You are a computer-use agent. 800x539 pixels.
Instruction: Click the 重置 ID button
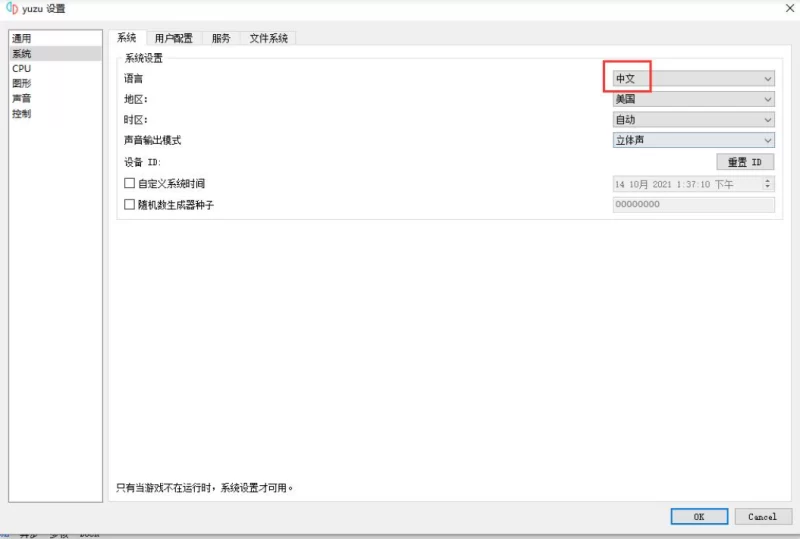point(745,162)
